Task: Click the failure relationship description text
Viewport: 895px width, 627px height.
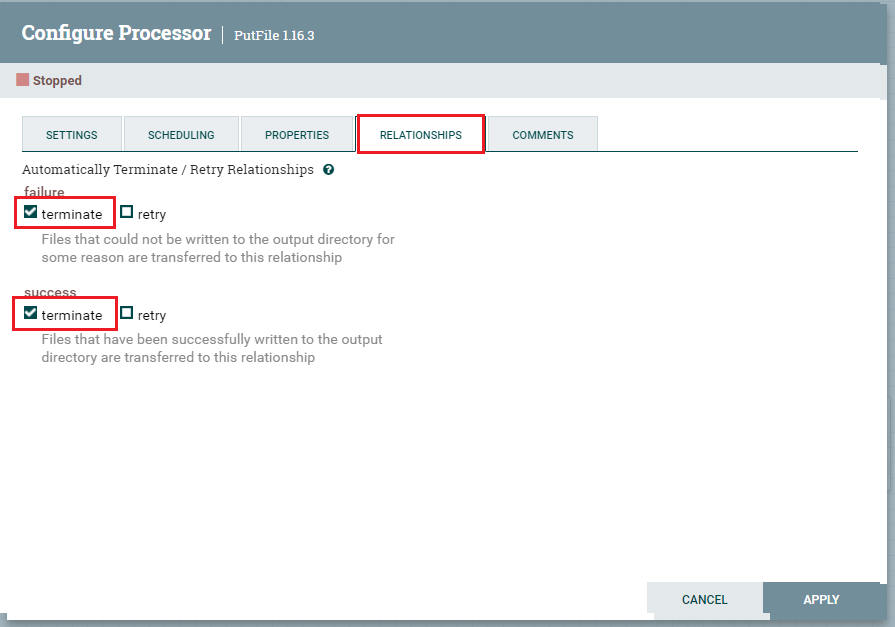Action: click(218, 248)
